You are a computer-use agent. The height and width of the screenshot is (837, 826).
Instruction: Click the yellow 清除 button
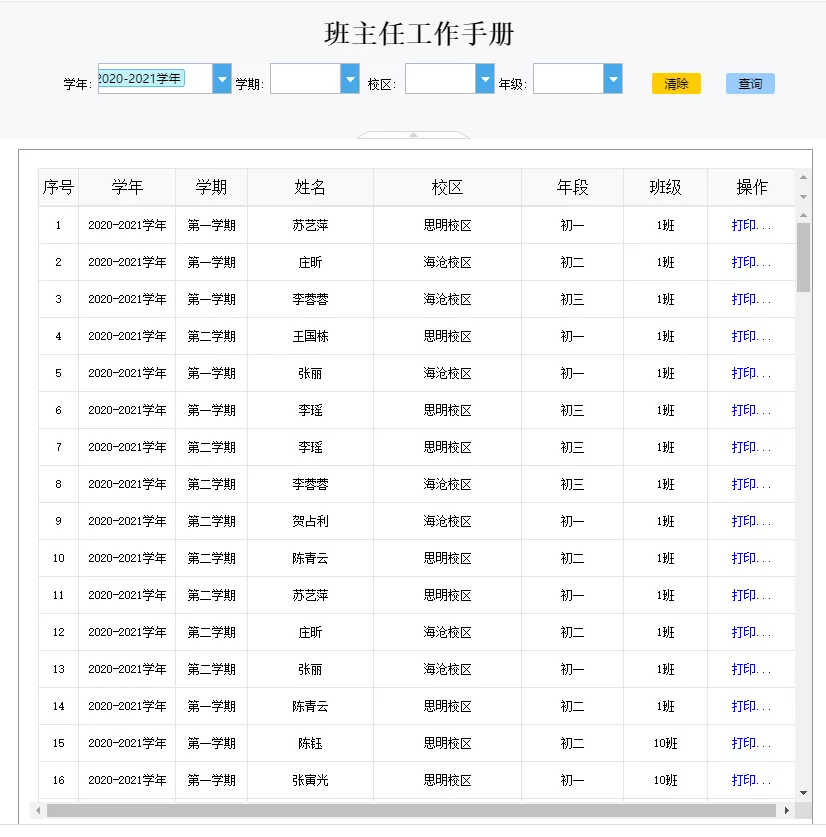click(676, 84)
